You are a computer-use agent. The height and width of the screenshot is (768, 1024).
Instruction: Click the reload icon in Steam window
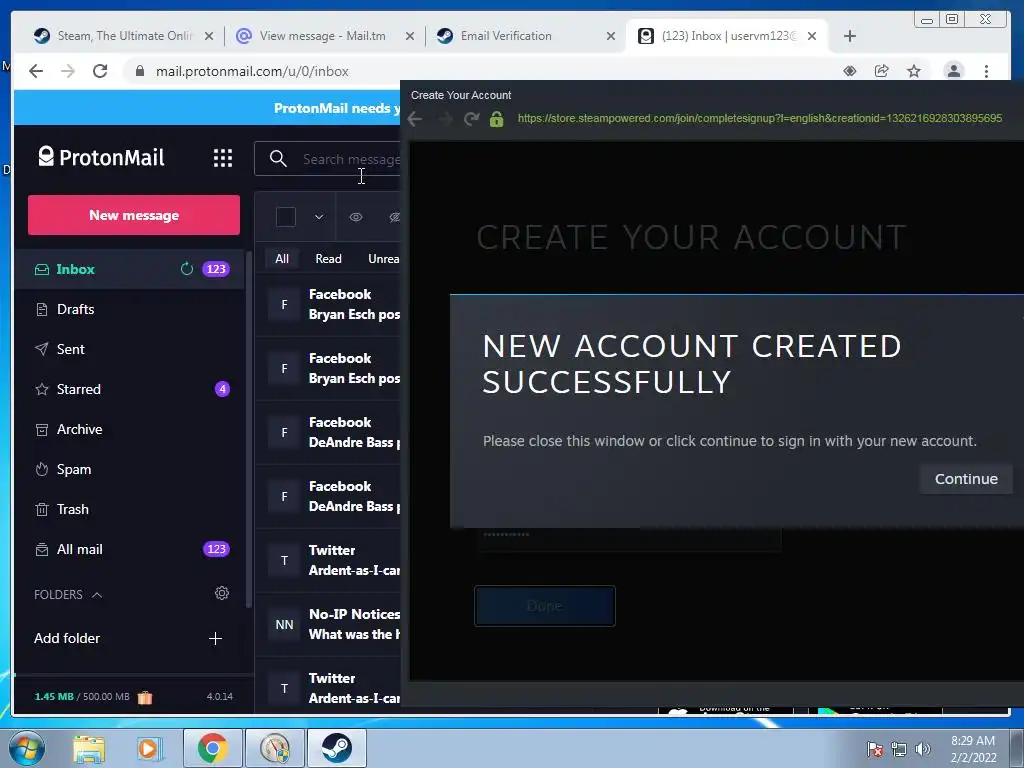(x=471, y=119)
